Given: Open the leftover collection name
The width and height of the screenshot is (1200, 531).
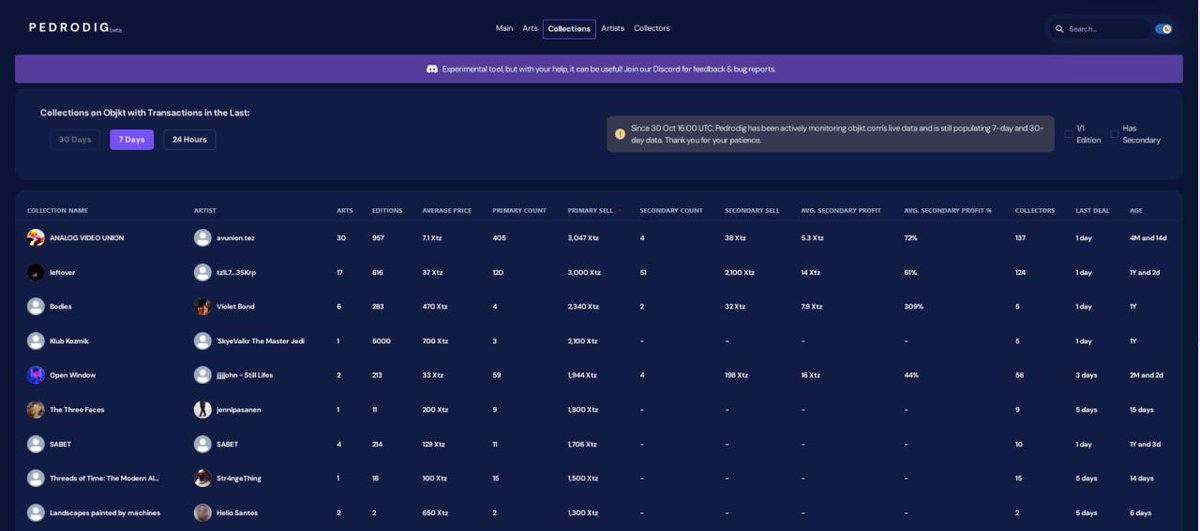Looking at the screenshot, I should 62,272.
